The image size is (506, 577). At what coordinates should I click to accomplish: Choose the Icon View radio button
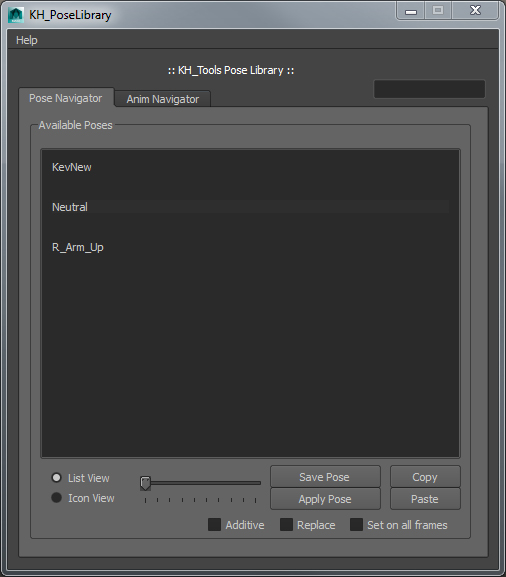56,498
